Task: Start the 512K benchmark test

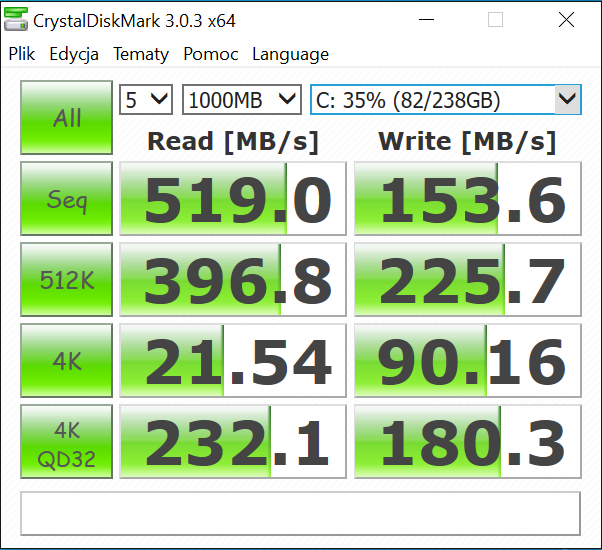Action: coord(66,279)
